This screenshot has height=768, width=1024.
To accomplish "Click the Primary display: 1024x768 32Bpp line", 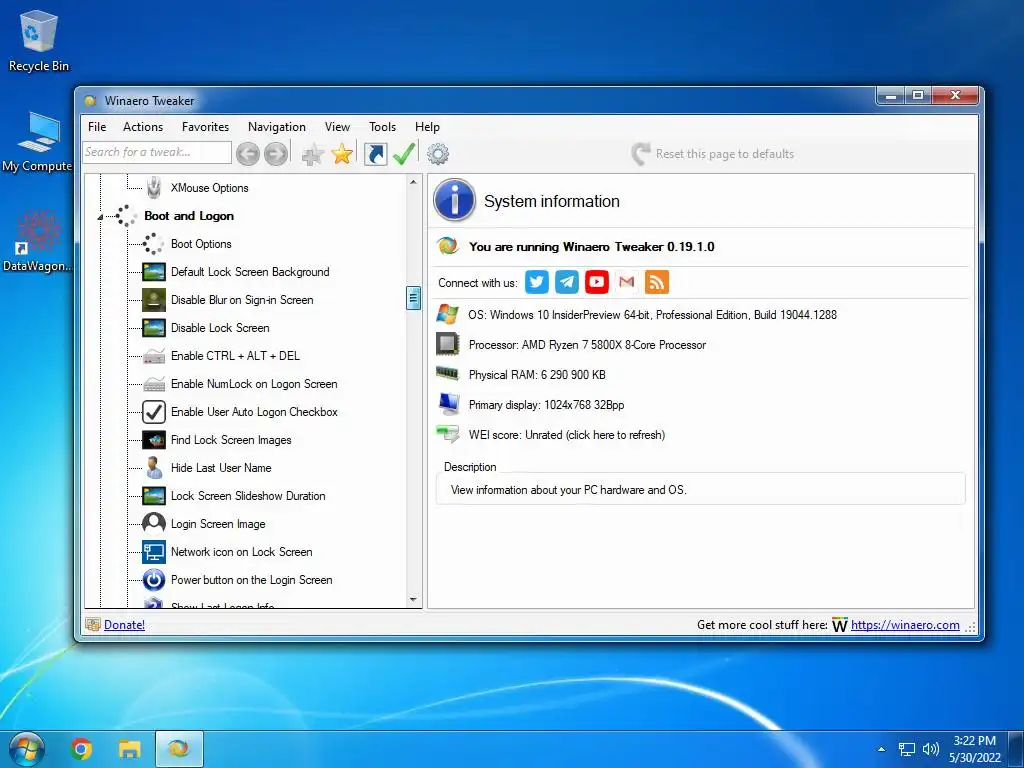I will pos(546,405).
